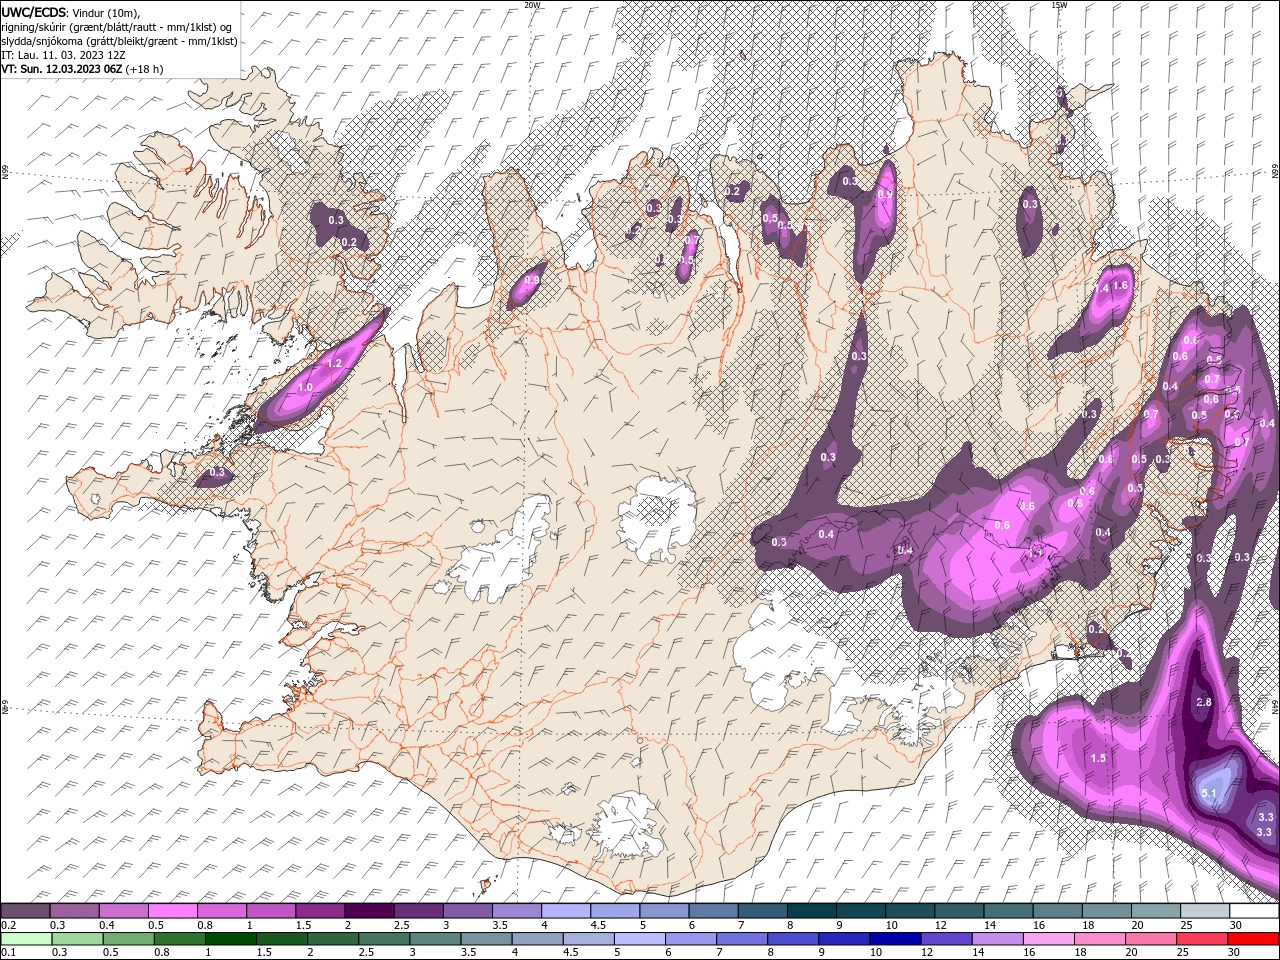Click the upper legend swatch labeled 0.2
Screen dimensions: 1280x960
click(25, 911)
